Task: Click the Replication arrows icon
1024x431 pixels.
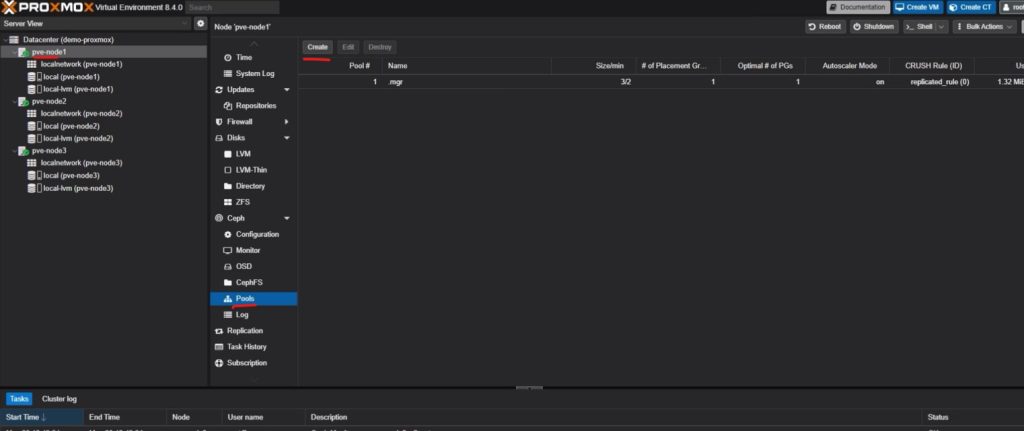Action: coord(219,331)
